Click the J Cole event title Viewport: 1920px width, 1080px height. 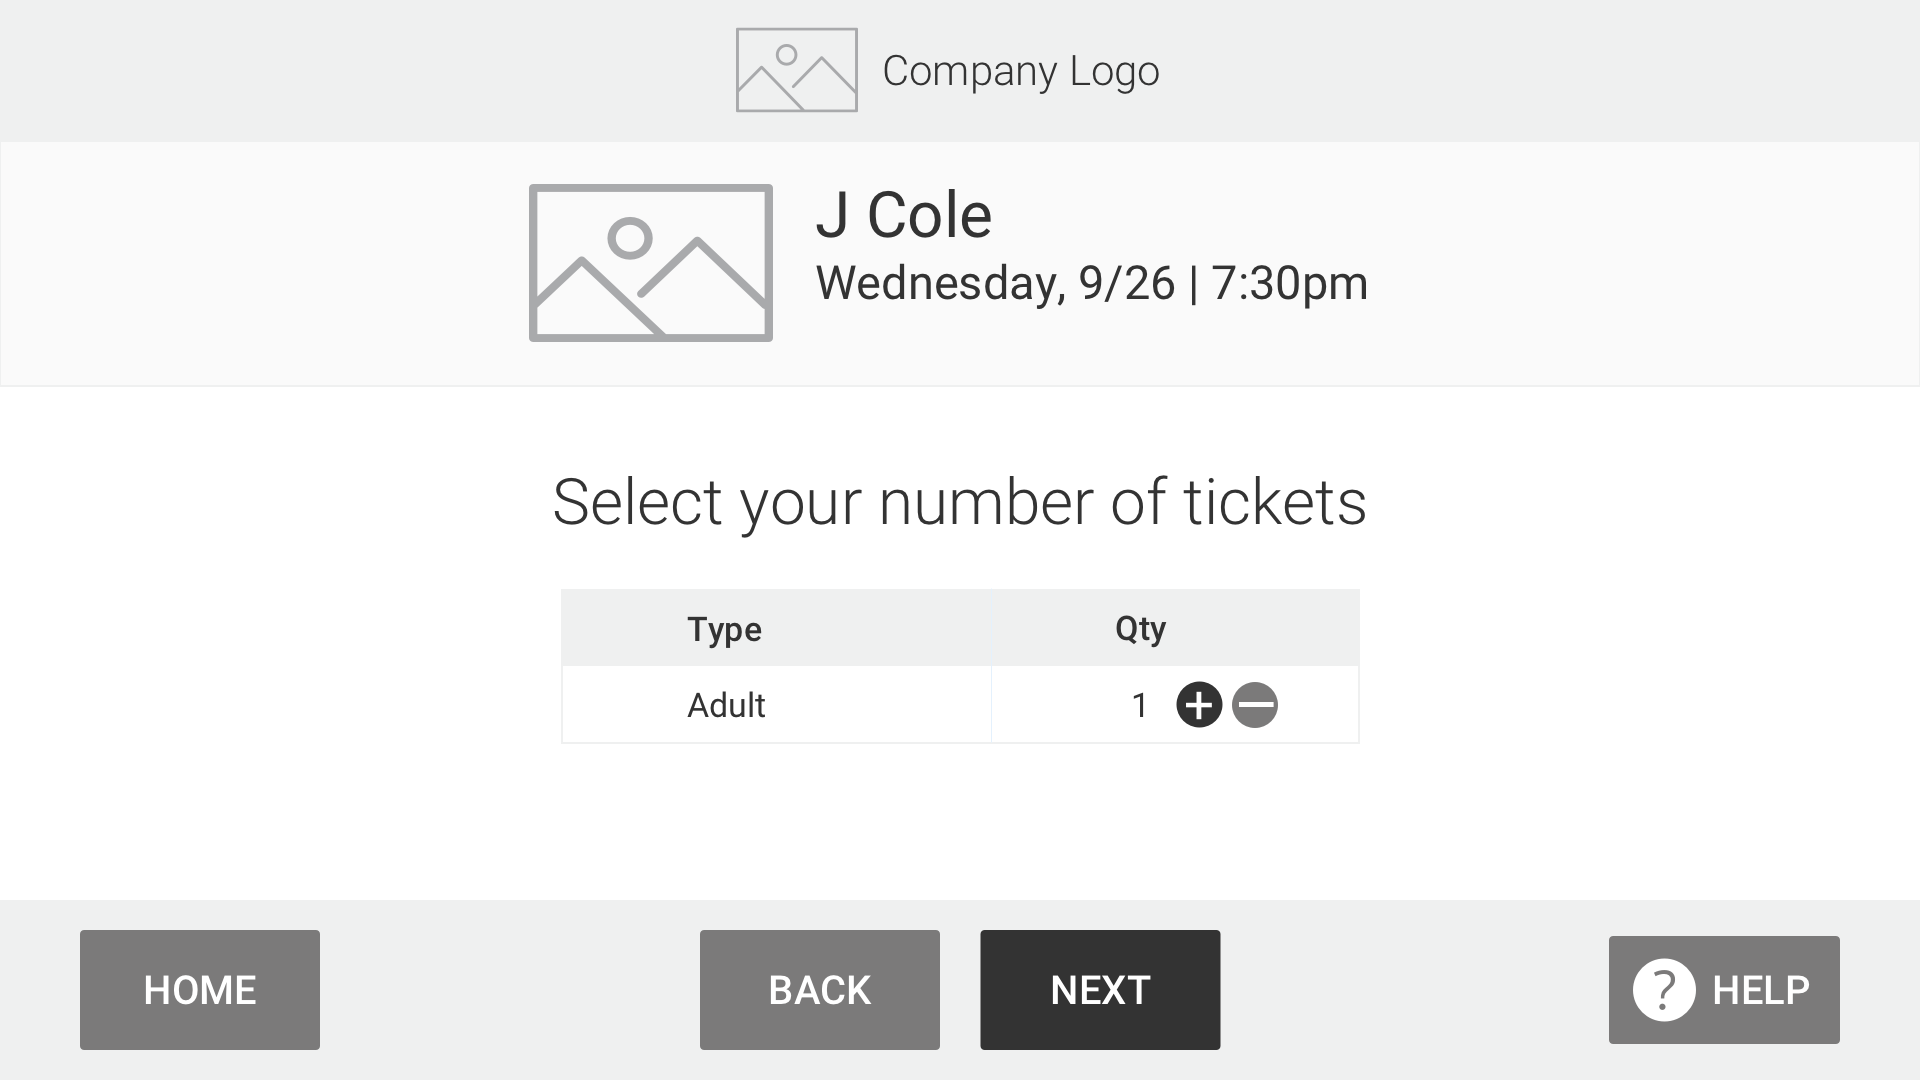click(904, 215)
